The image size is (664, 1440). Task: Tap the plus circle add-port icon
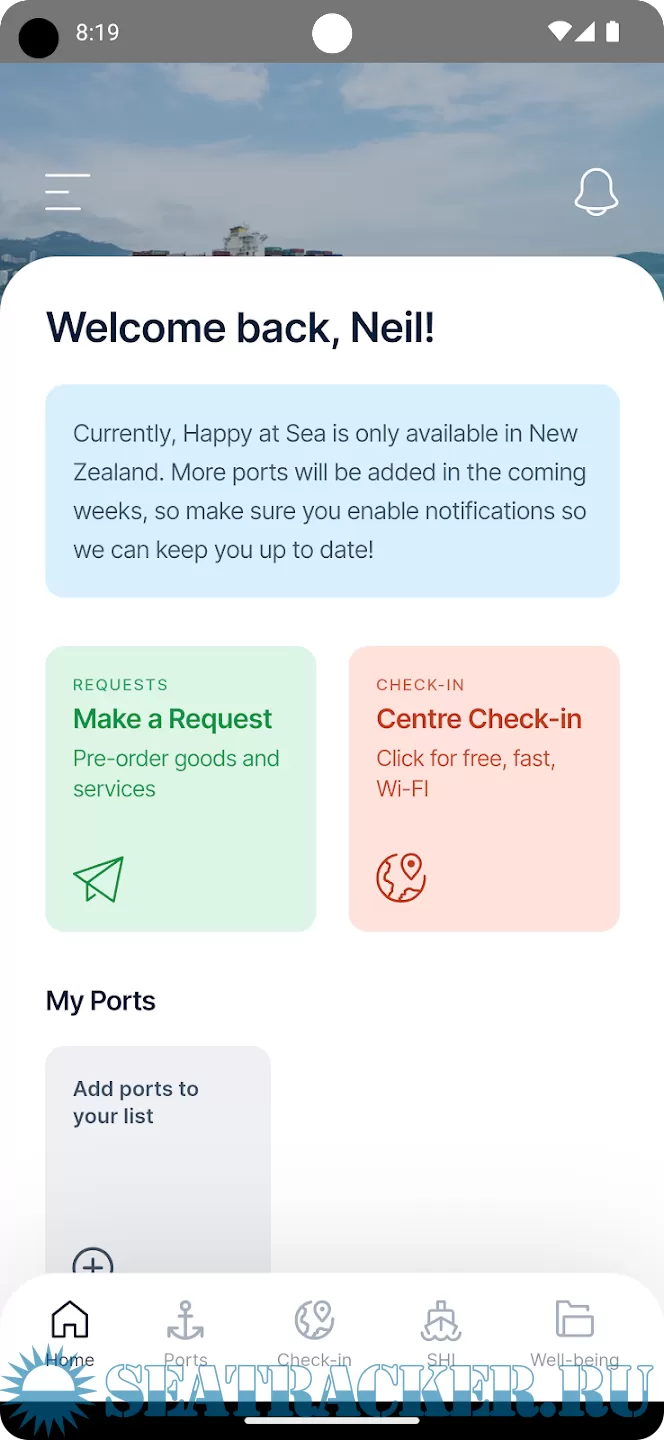(93, 1264)
